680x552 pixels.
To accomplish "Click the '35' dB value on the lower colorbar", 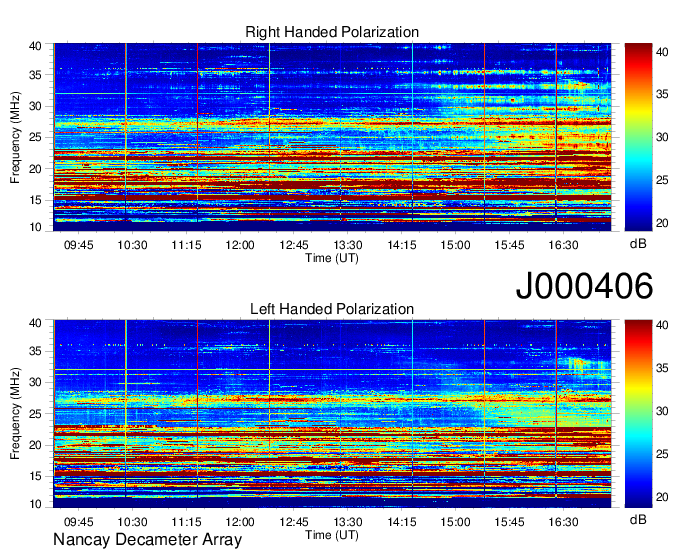I will [662, 369].
